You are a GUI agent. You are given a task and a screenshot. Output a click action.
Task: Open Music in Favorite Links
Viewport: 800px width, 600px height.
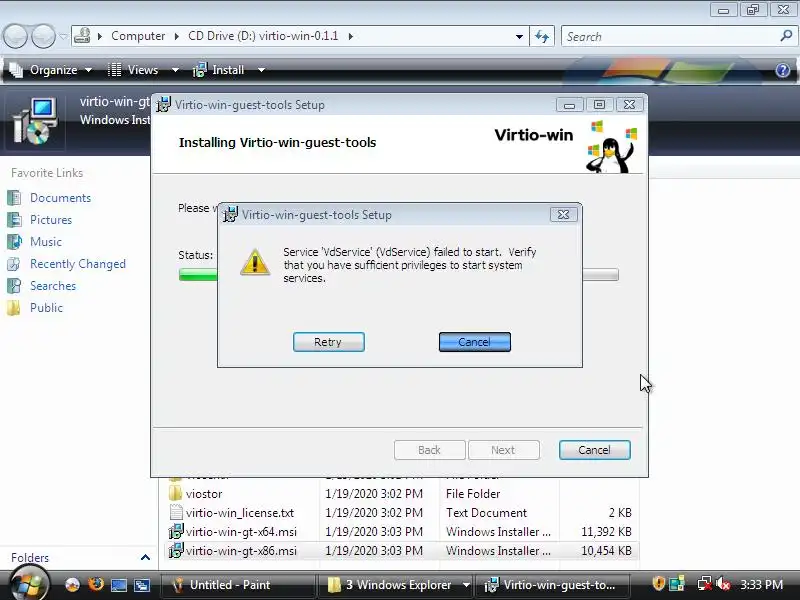pyautogui.click(x=46, y=241)
